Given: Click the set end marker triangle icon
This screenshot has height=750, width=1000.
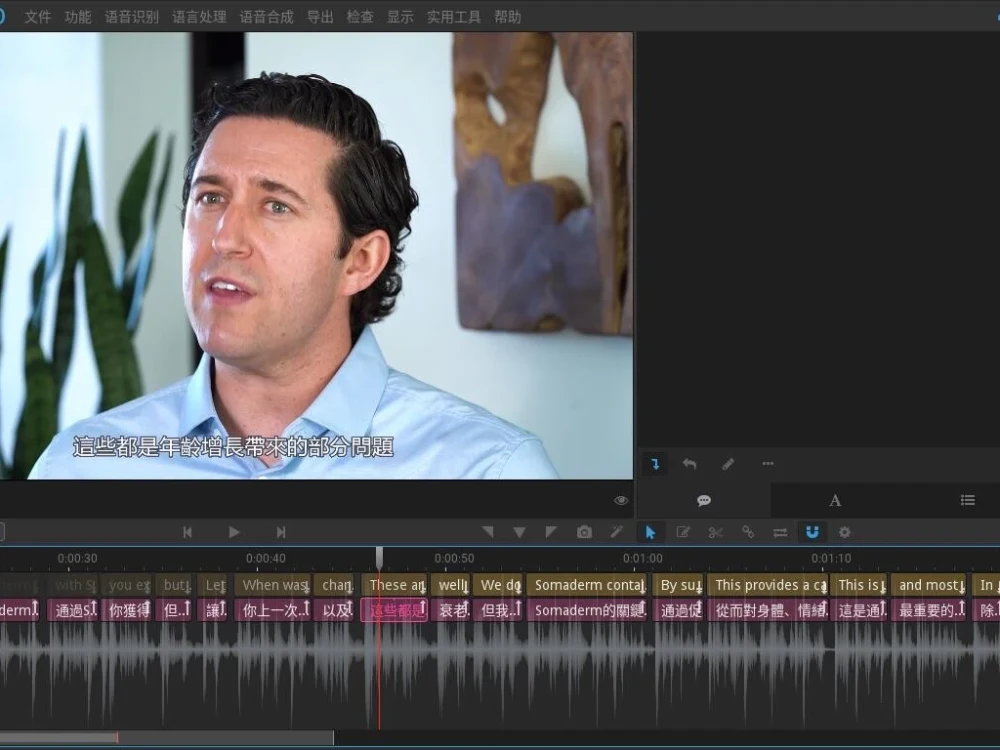Looking at the screenshot, I should point(551,532).
